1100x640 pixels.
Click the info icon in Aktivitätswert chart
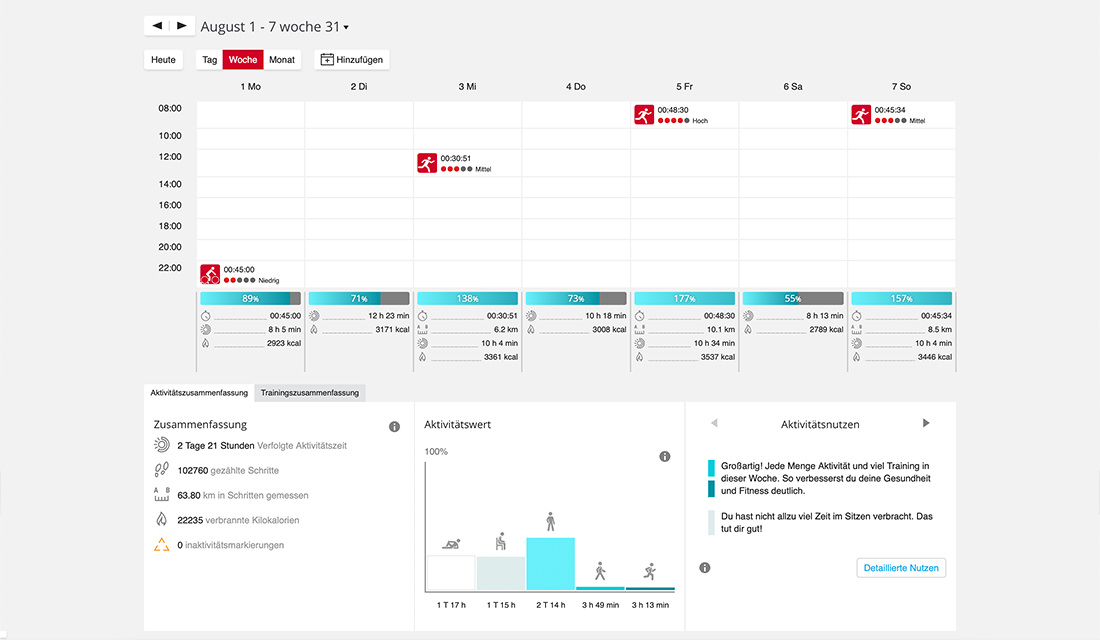click(x=664, y=457)
